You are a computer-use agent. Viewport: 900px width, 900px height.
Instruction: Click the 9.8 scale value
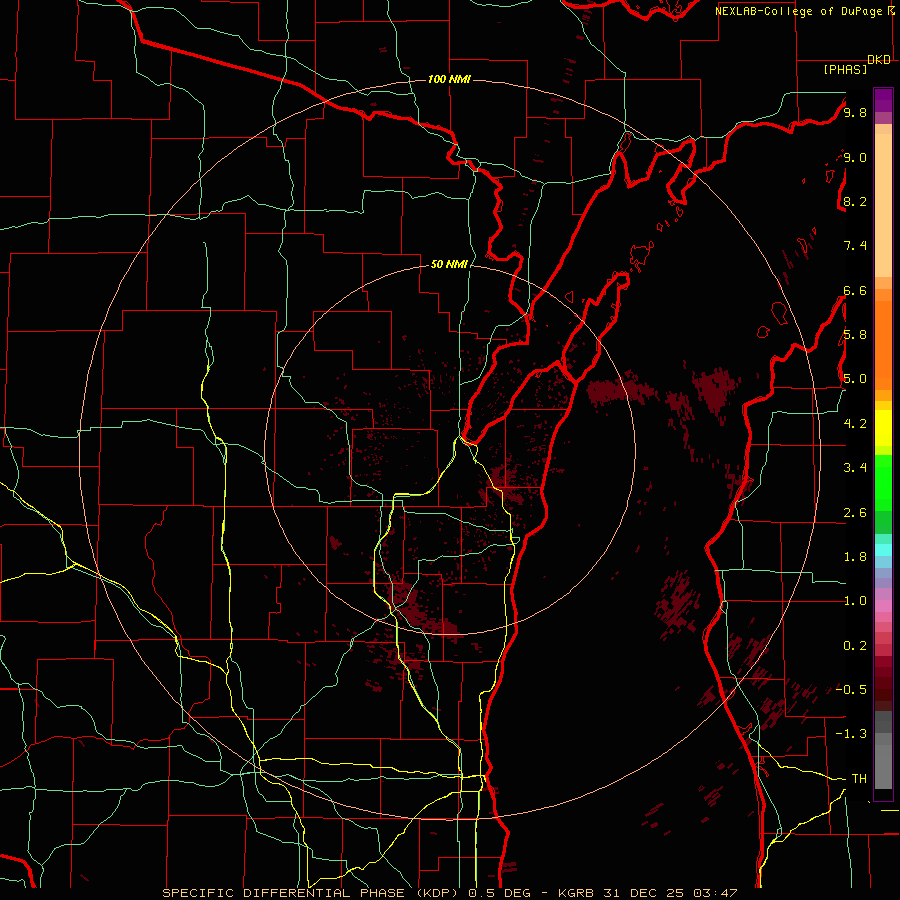click(x=855, y=112)
